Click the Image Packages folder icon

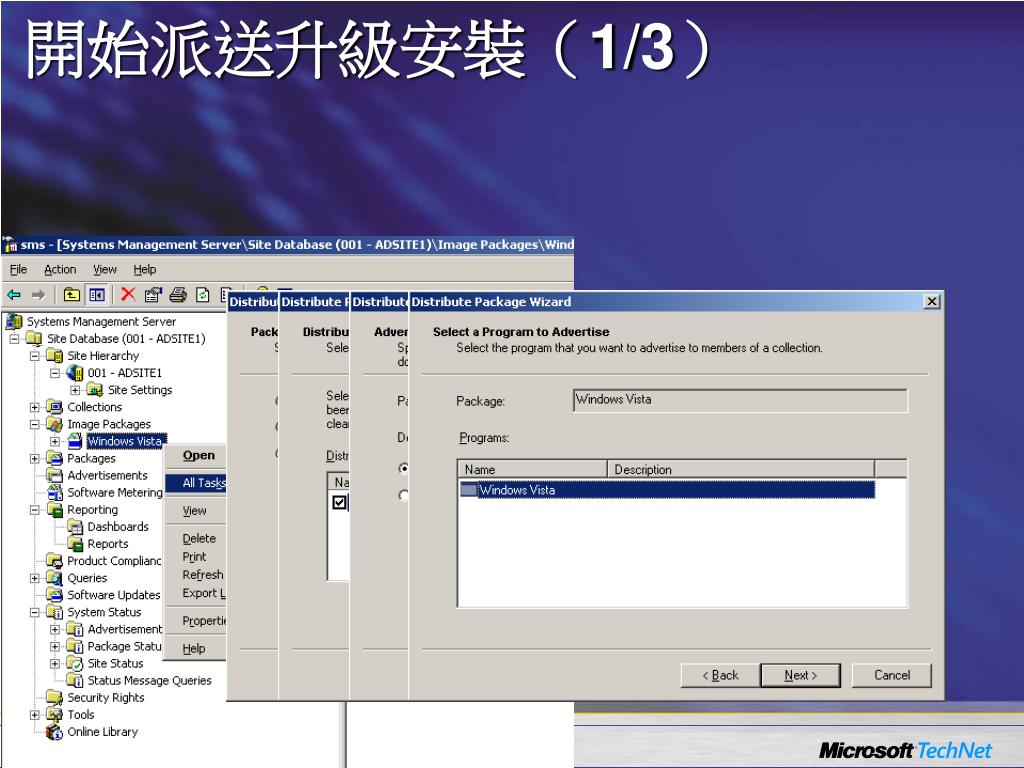55,424
